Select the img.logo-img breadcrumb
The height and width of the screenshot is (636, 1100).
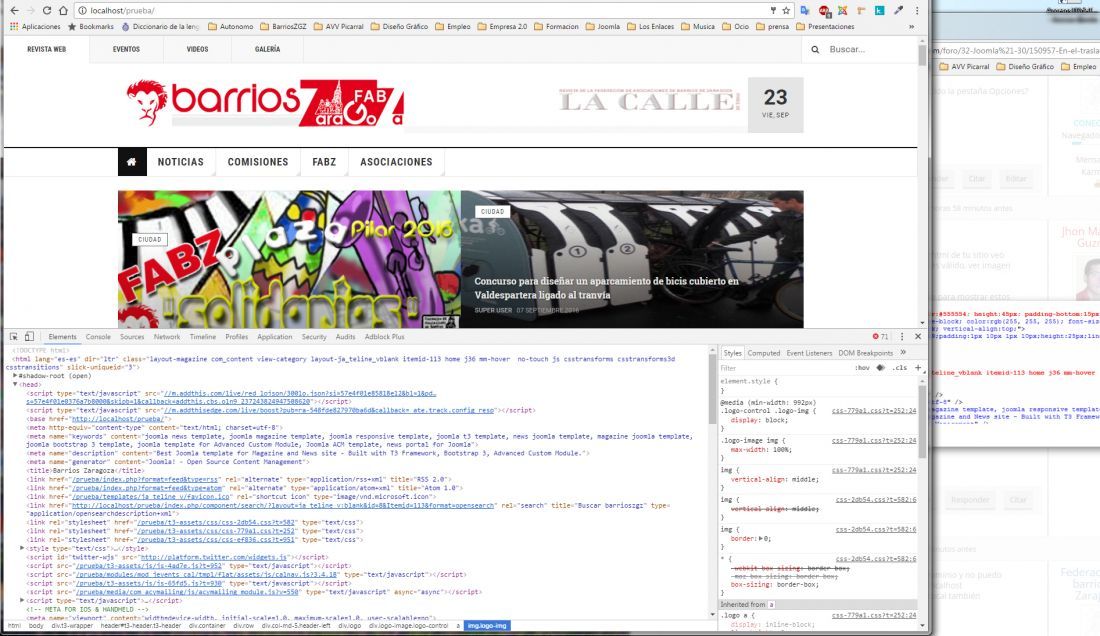point(487,625)
